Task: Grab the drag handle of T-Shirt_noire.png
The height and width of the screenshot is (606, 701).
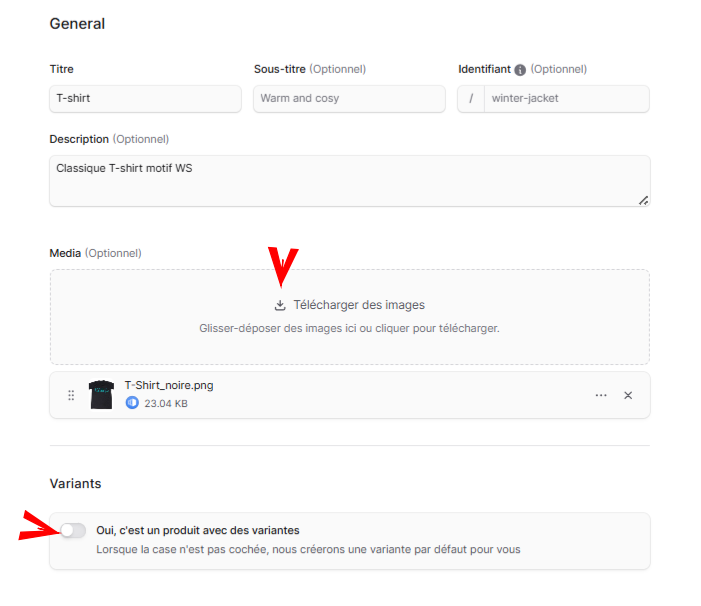Action: click(x=71, y=395)
